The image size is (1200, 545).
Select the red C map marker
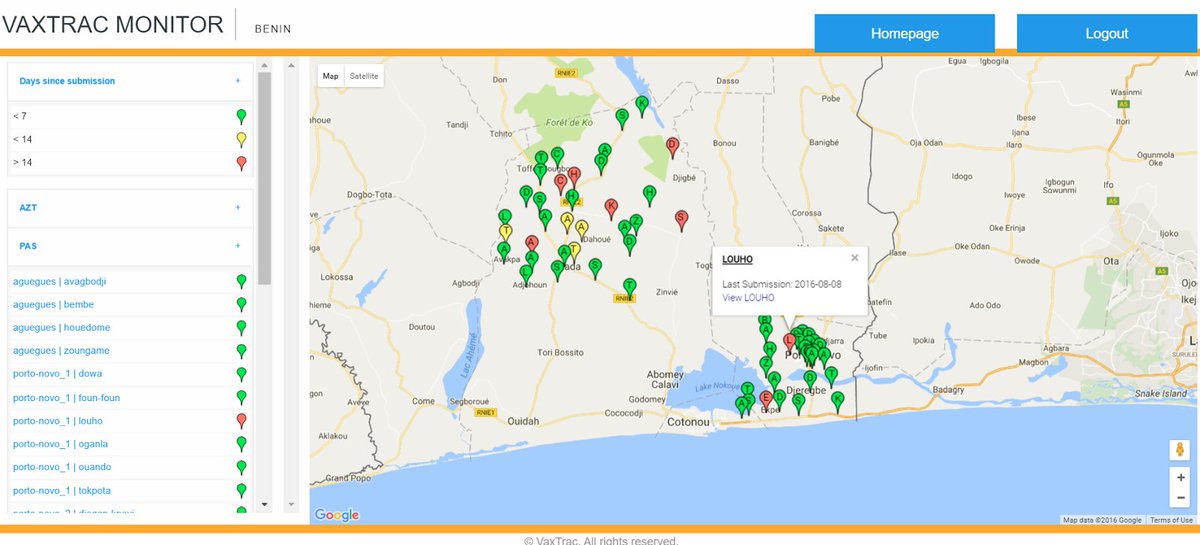point(561,185)
